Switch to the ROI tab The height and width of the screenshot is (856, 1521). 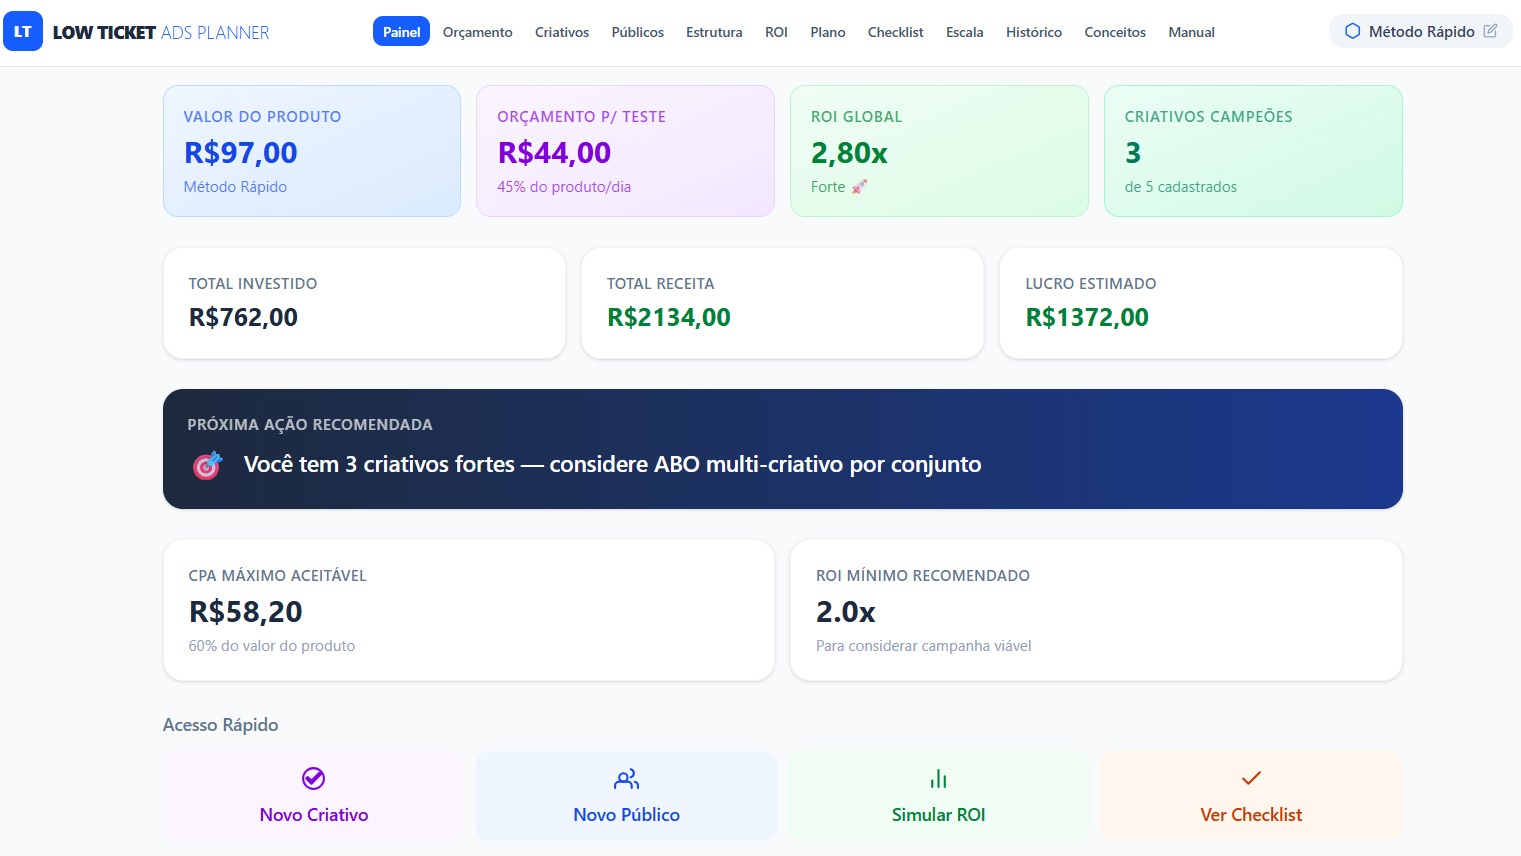[776, 32]
